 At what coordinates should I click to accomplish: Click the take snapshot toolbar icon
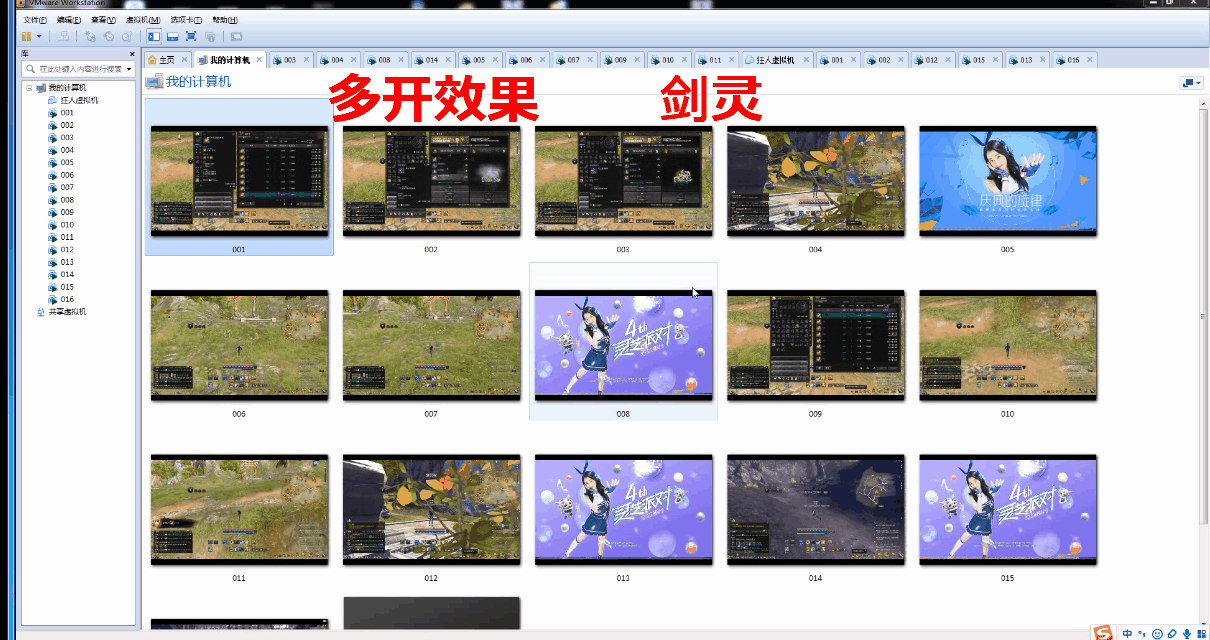pos(89,36)
